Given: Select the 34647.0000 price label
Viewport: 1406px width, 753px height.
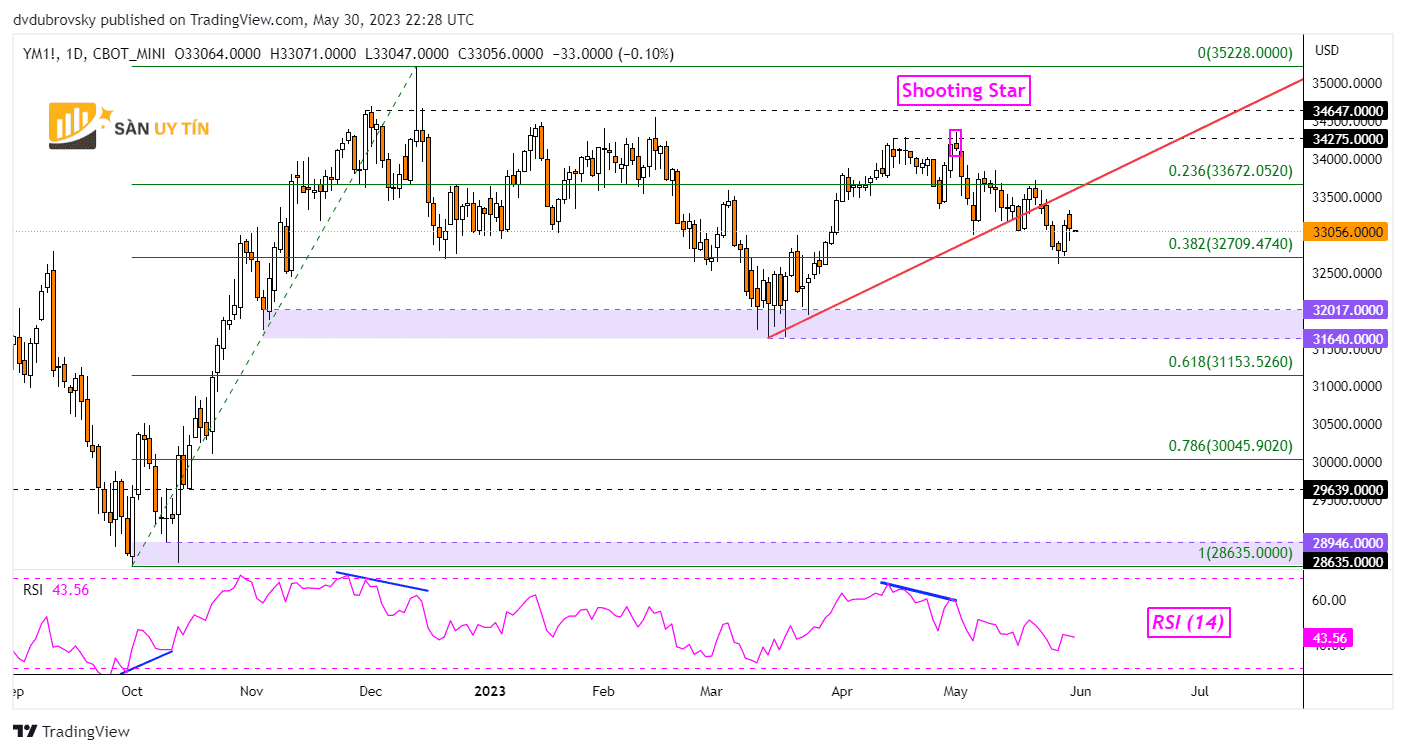Looking at the screenshot, I should point(1348,110).
